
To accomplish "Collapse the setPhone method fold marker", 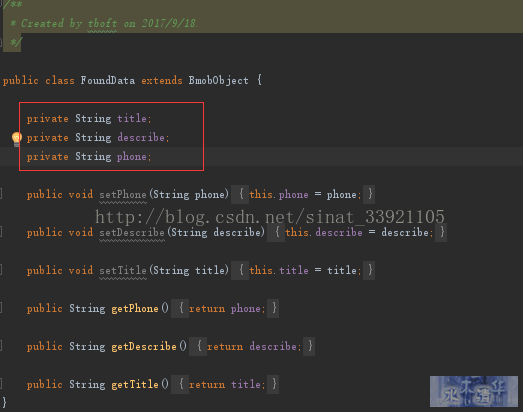I will 1,194.
